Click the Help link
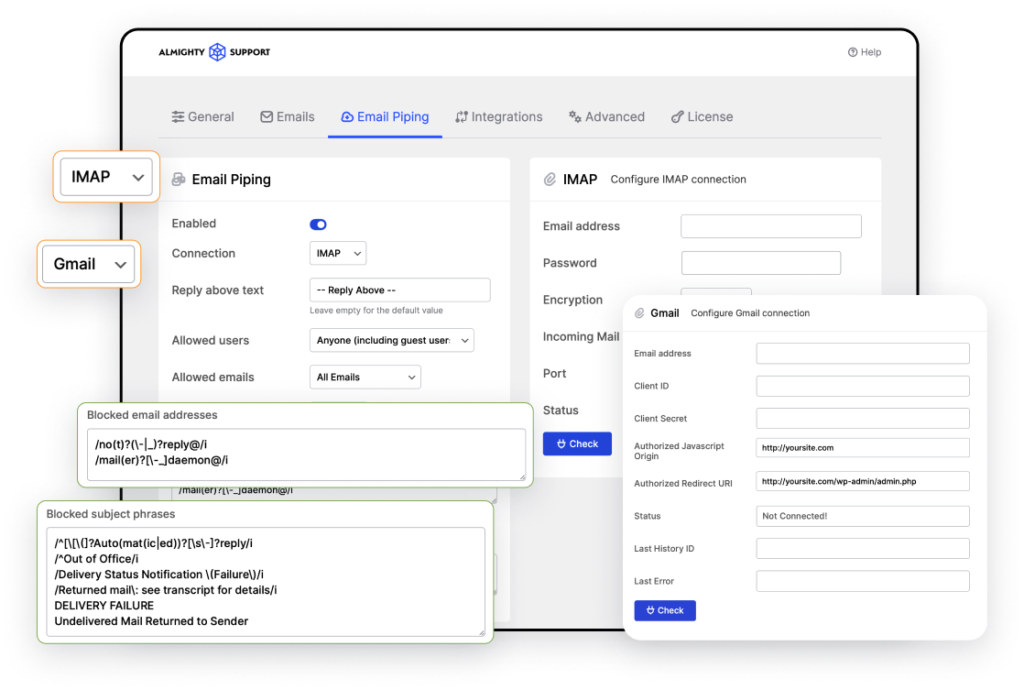Image resolution: width=1024 pixels, height=690 pixels. (865, 52)
